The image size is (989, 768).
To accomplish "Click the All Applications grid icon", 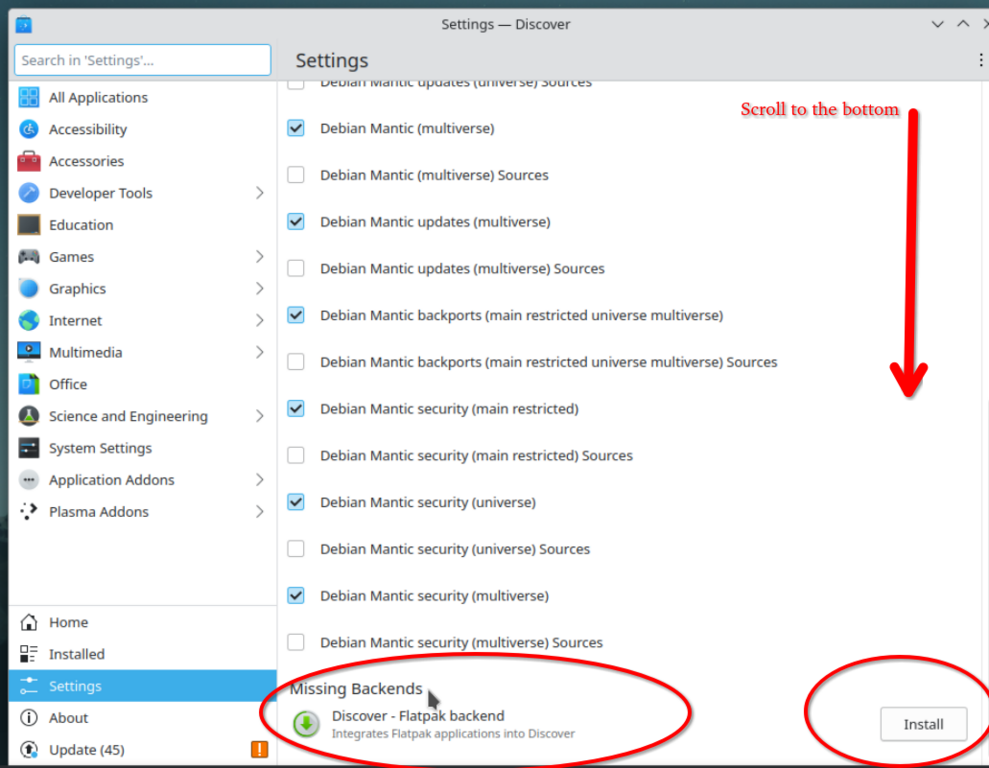I will click(x=29, y=97).
